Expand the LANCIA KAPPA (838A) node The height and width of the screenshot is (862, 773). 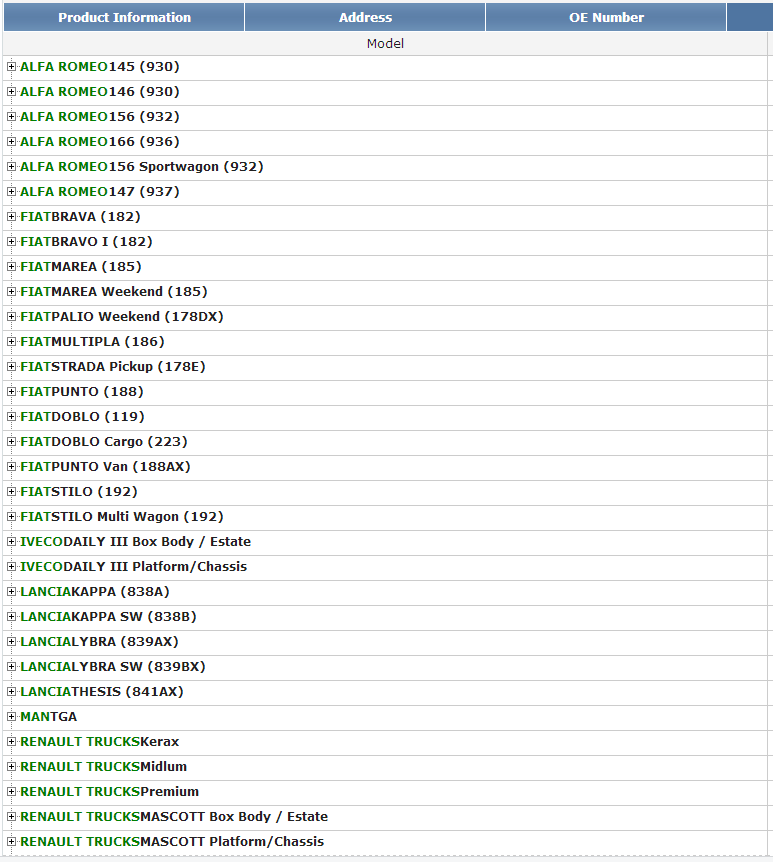(11, 592)
